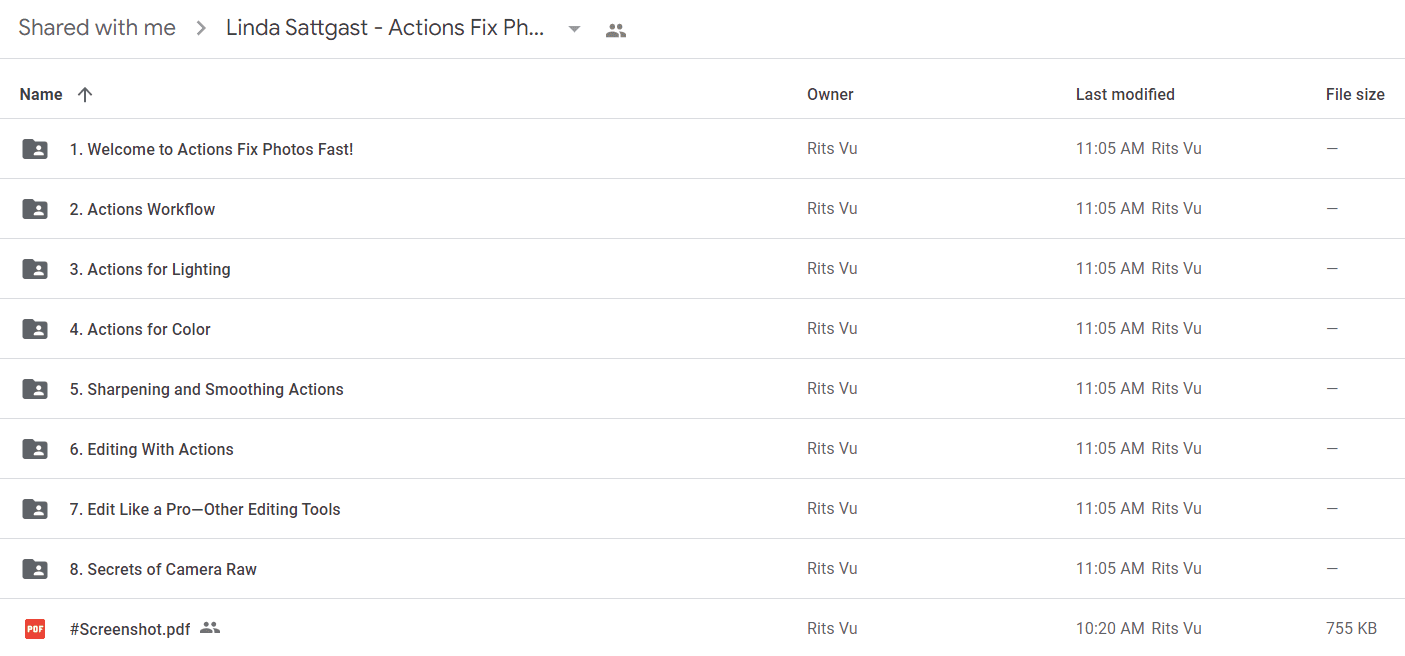Click the Linda Sattgast folder title in breadcrumb
Screen dimensions: 1405x656
coord(385,28)
